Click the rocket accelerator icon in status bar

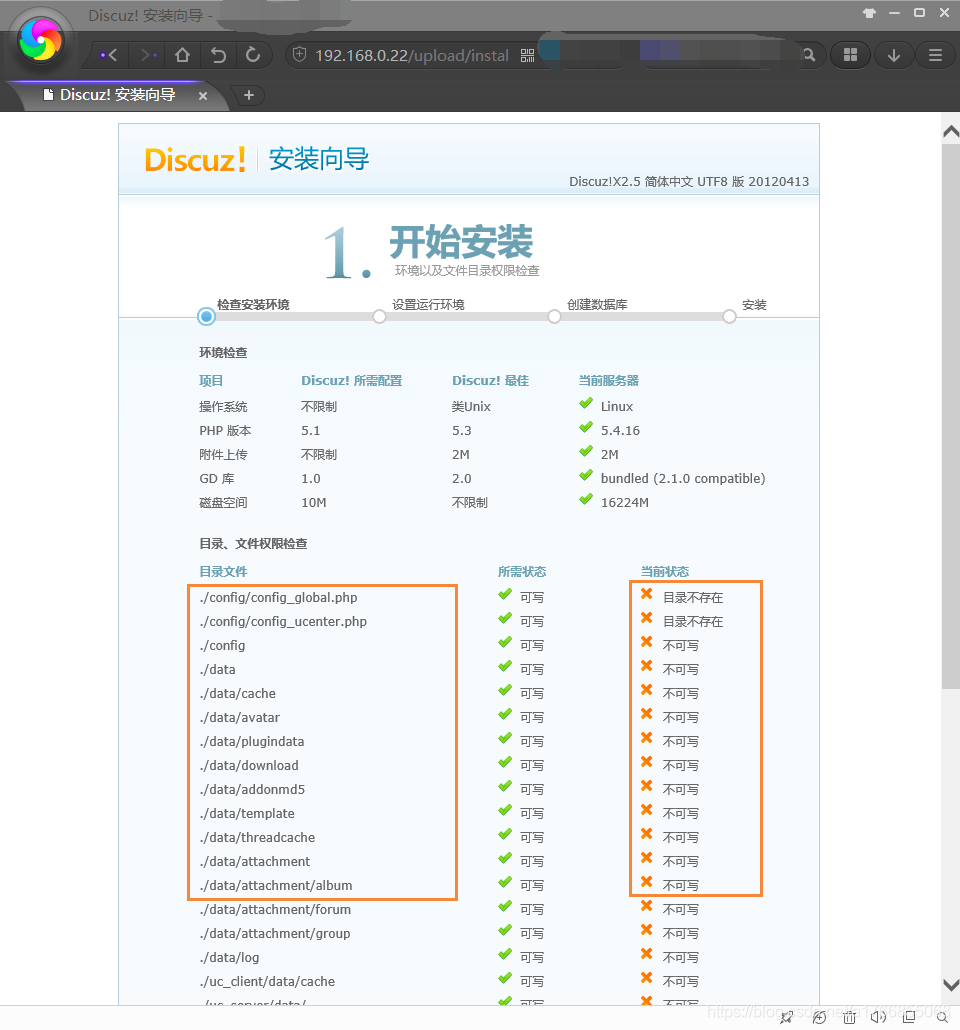785,1018
